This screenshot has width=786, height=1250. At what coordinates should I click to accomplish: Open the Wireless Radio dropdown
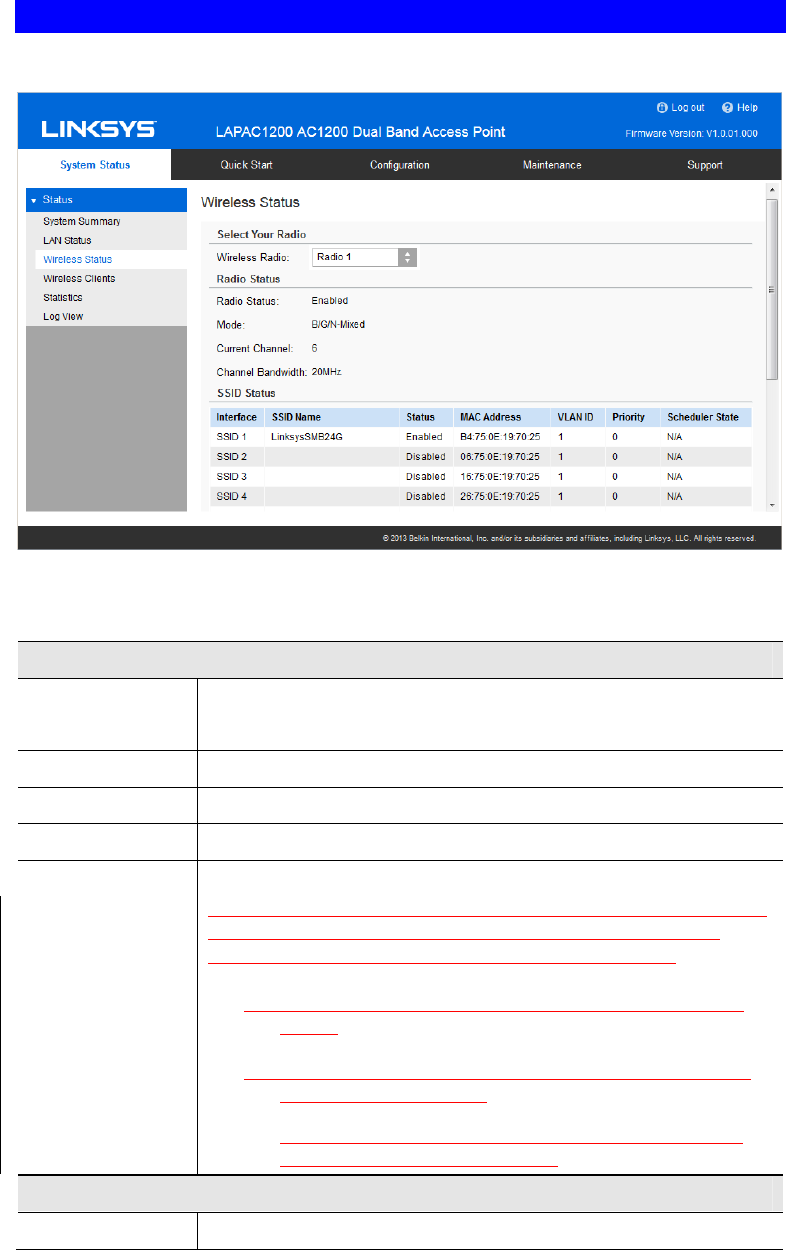(x=363, y=257)
